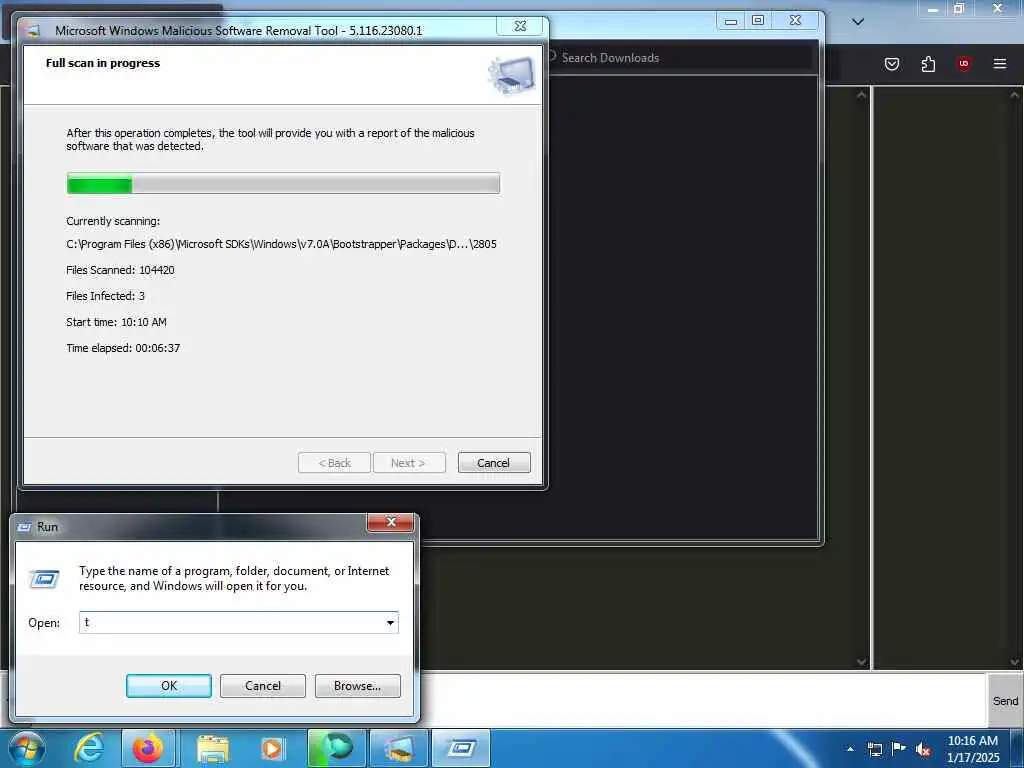The image size is (1024, 768).
Task: Click the scan progress bar
Action: point(283,184)
